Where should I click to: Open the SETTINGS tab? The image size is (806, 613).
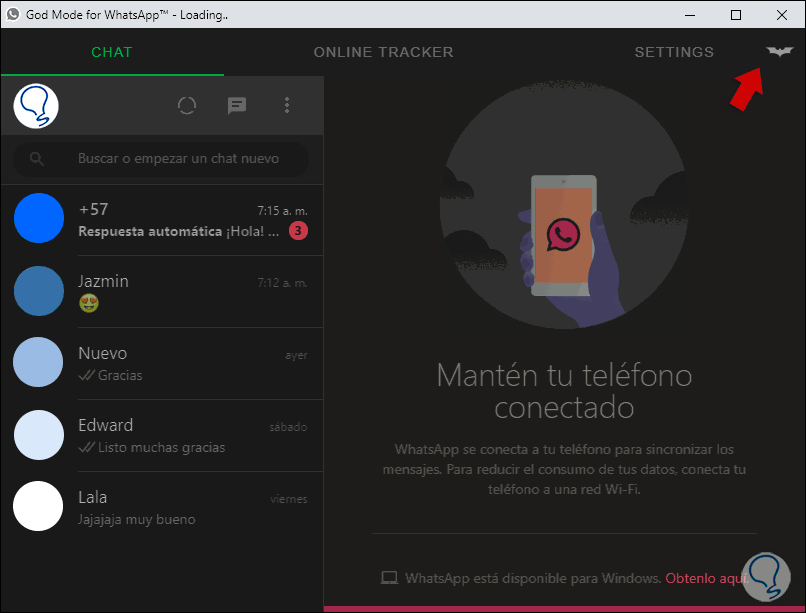[x=674, y=52]
